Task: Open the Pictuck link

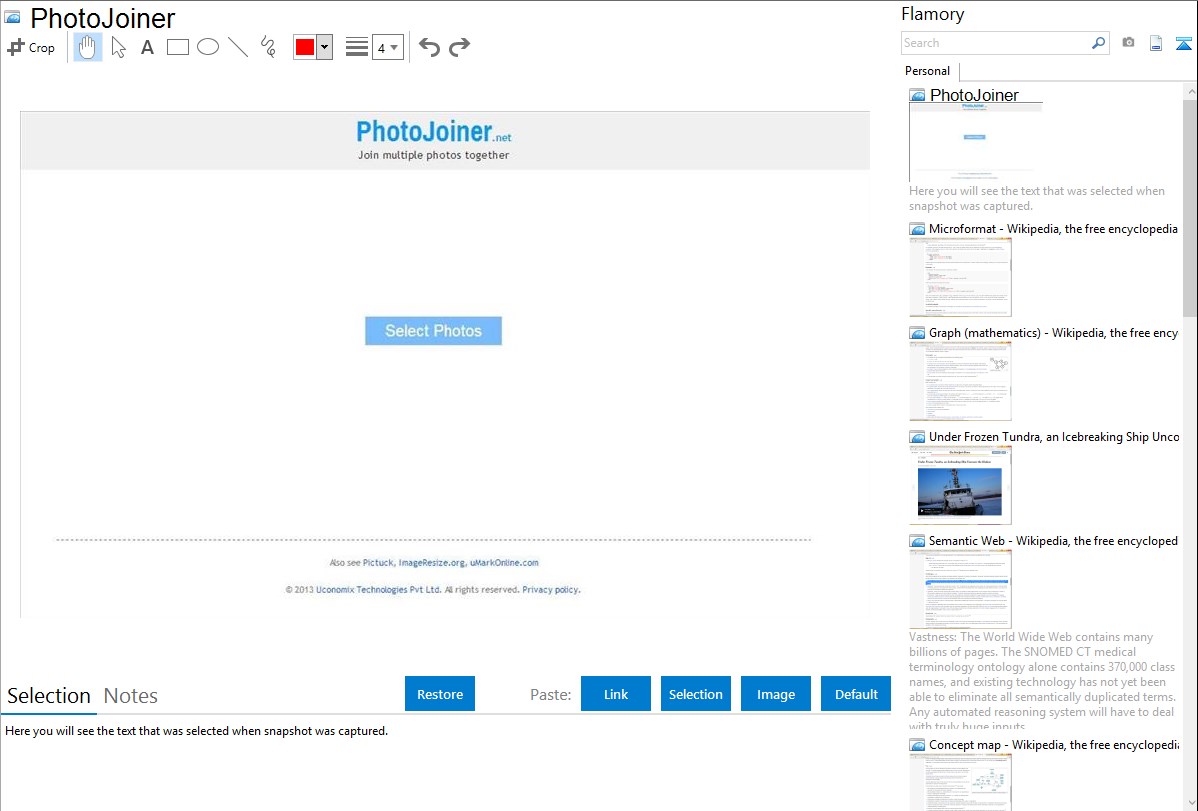Action: 378,563
